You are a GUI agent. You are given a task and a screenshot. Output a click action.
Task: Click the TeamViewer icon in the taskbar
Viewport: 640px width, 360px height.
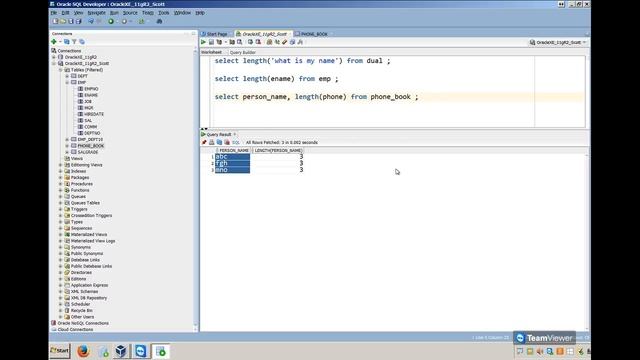[x=140, y=351]
